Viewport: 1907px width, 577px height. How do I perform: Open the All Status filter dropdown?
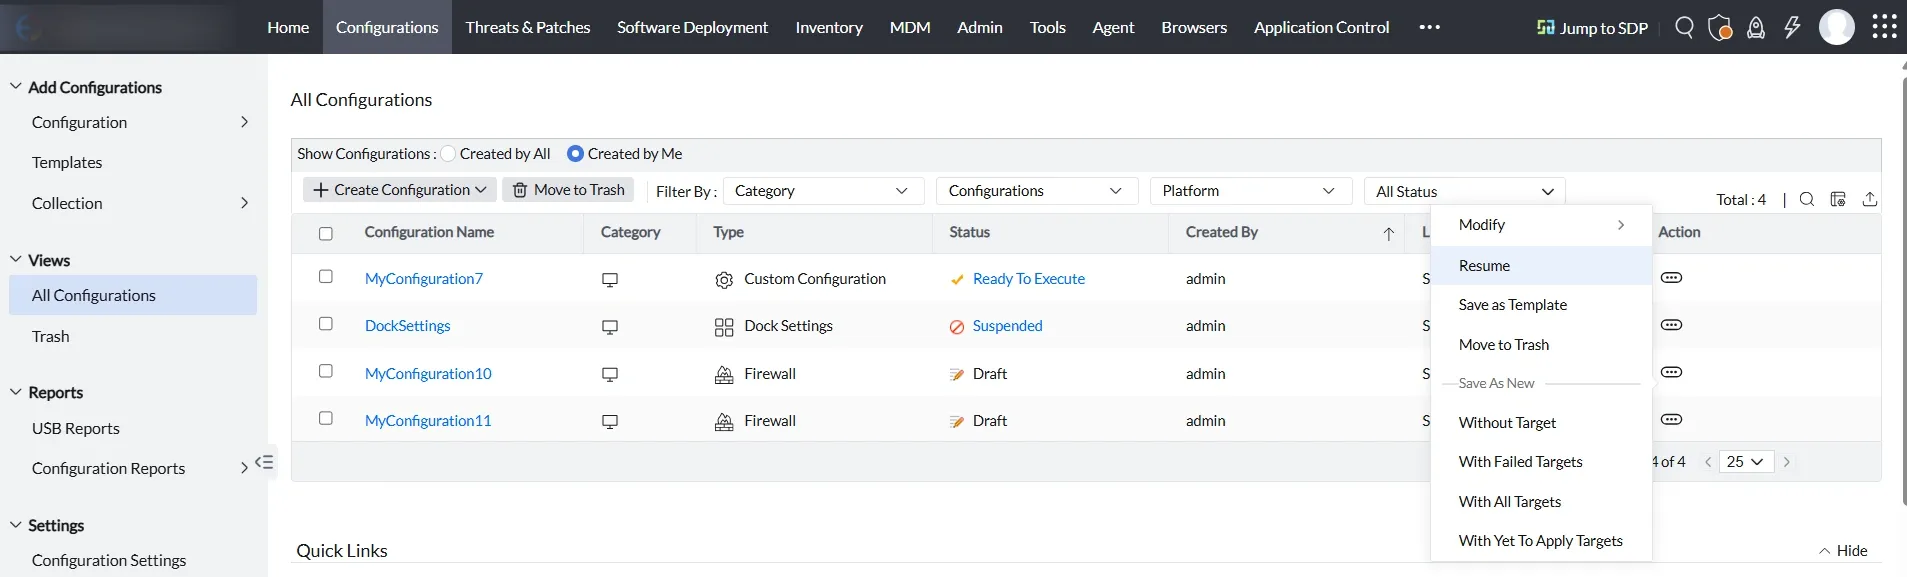pos(1465,191)
